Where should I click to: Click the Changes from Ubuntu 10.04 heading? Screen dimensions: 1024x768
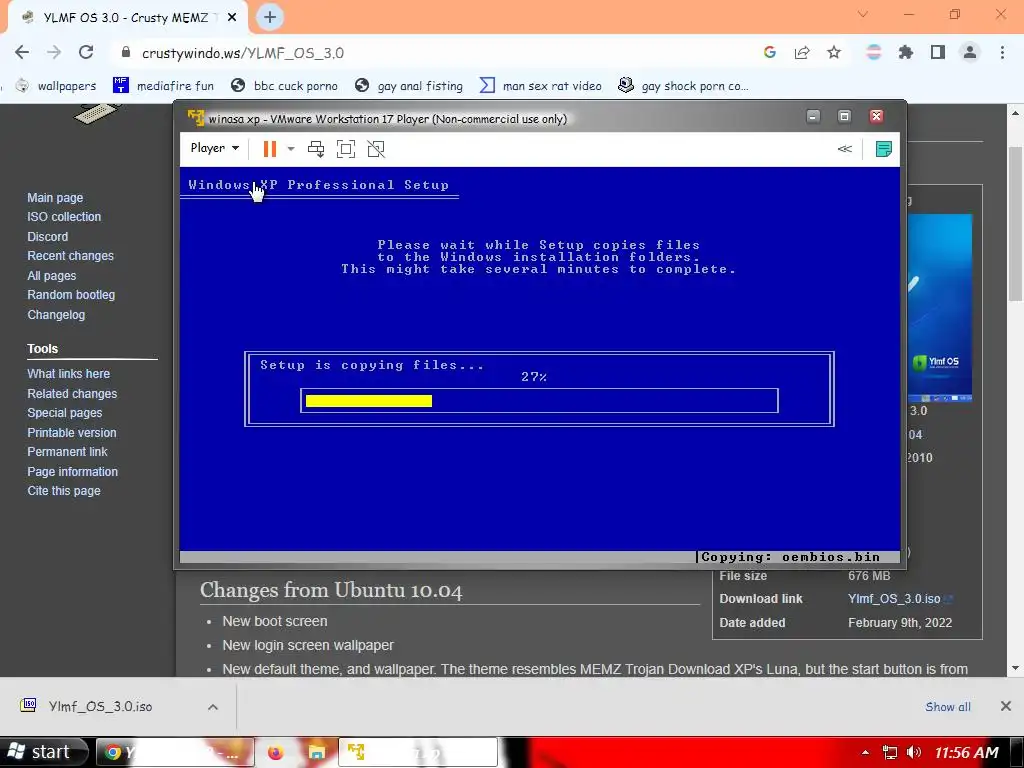coord(331,590)
